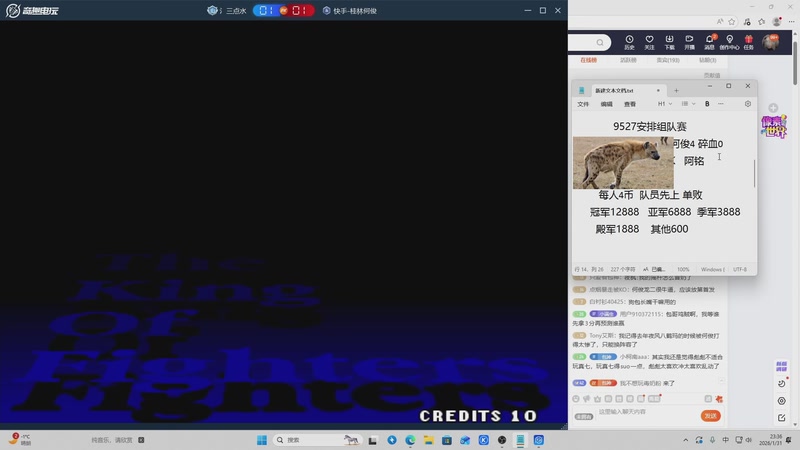
Task: Click the megaphone icon in chat toolbar
Action: click(x=587, y=399)
